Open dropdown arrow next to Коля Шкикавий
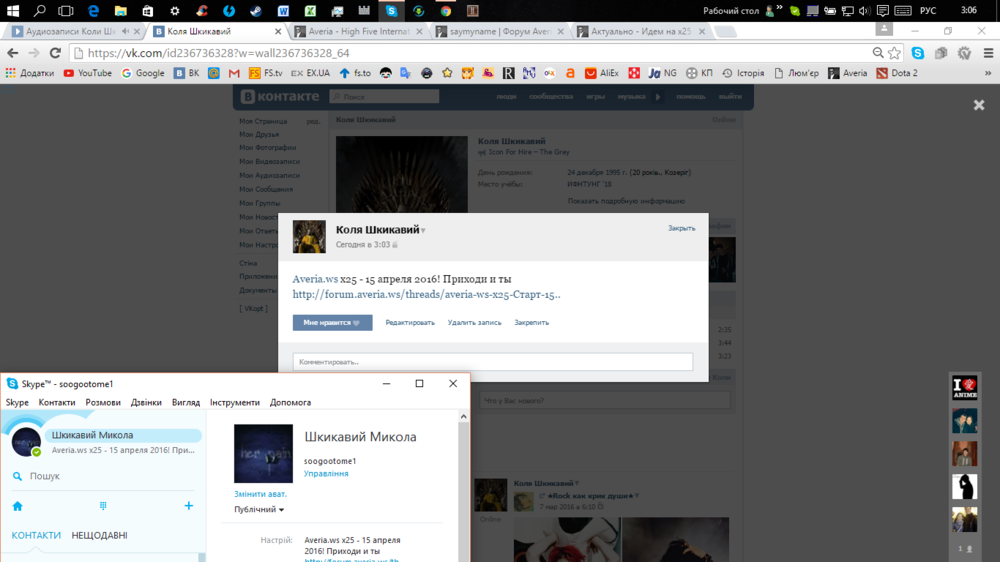The image size is (1000, 562). 423,231
